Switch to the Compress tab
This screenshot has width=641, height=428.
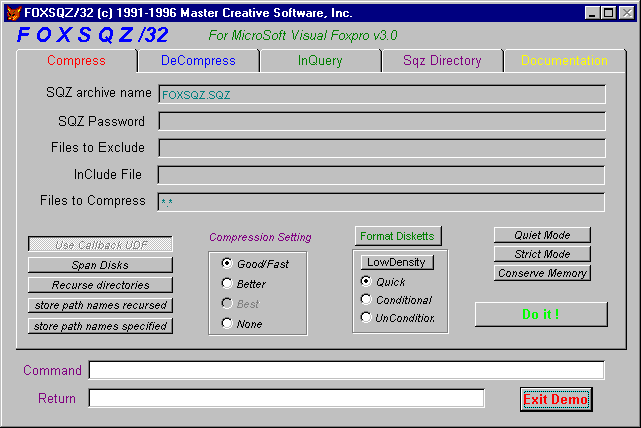(76, 61)
